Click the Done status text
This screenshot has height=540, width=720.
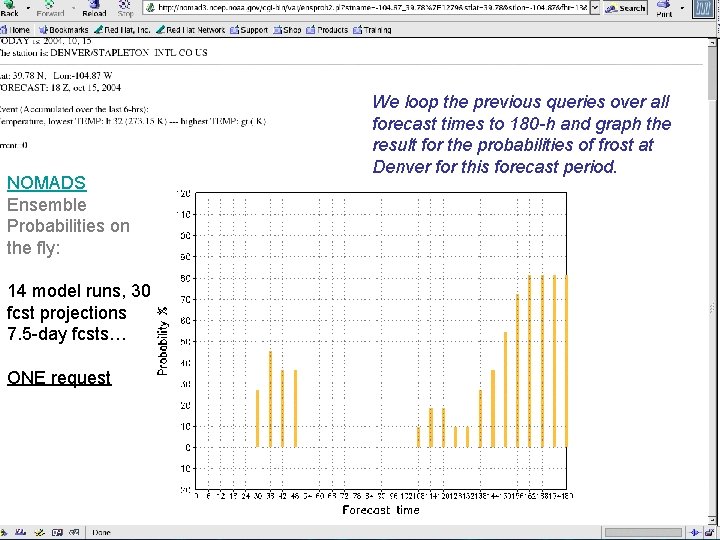point(101,533)
